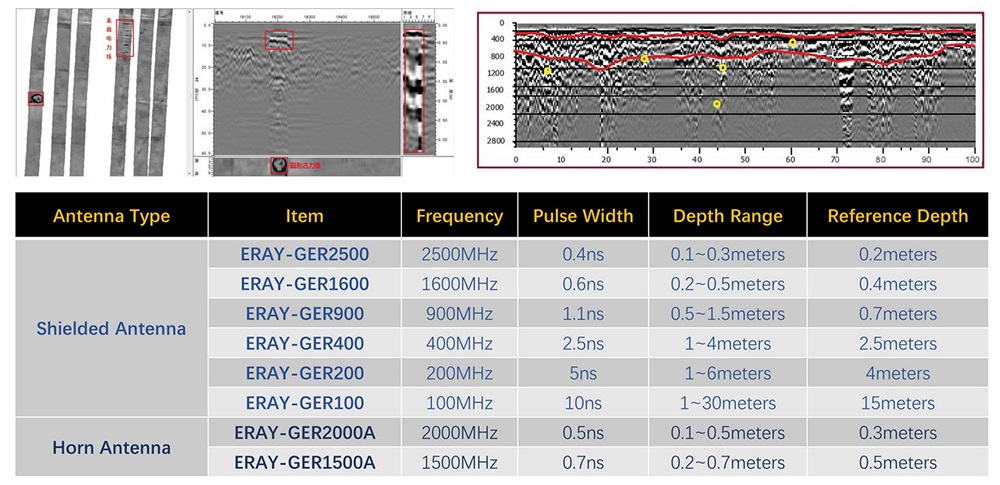Click the ERAY-GER2000A item
1000x485 pixels.
pyautogui.click(x=305, y=433)
